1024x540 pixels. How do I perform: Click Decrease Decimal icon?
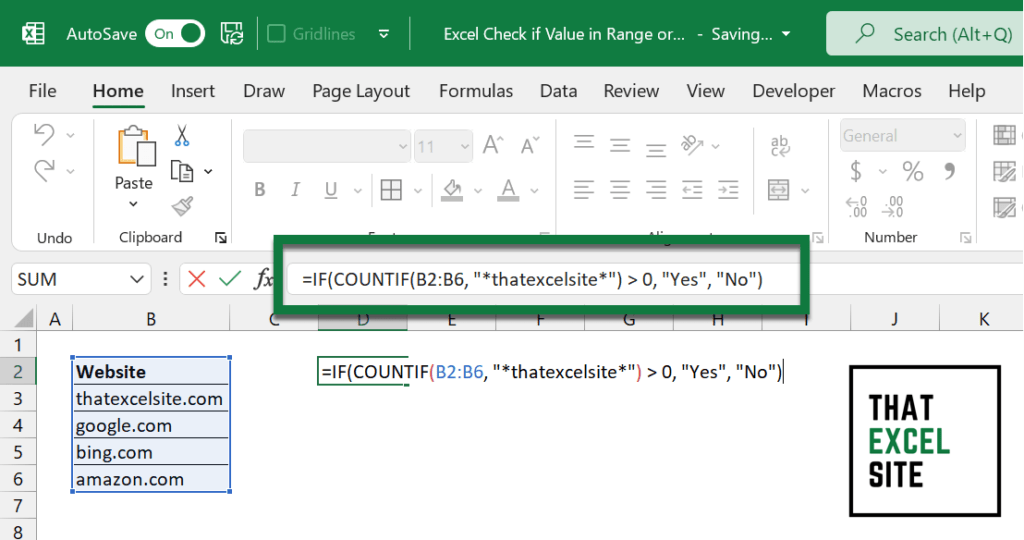892,207
